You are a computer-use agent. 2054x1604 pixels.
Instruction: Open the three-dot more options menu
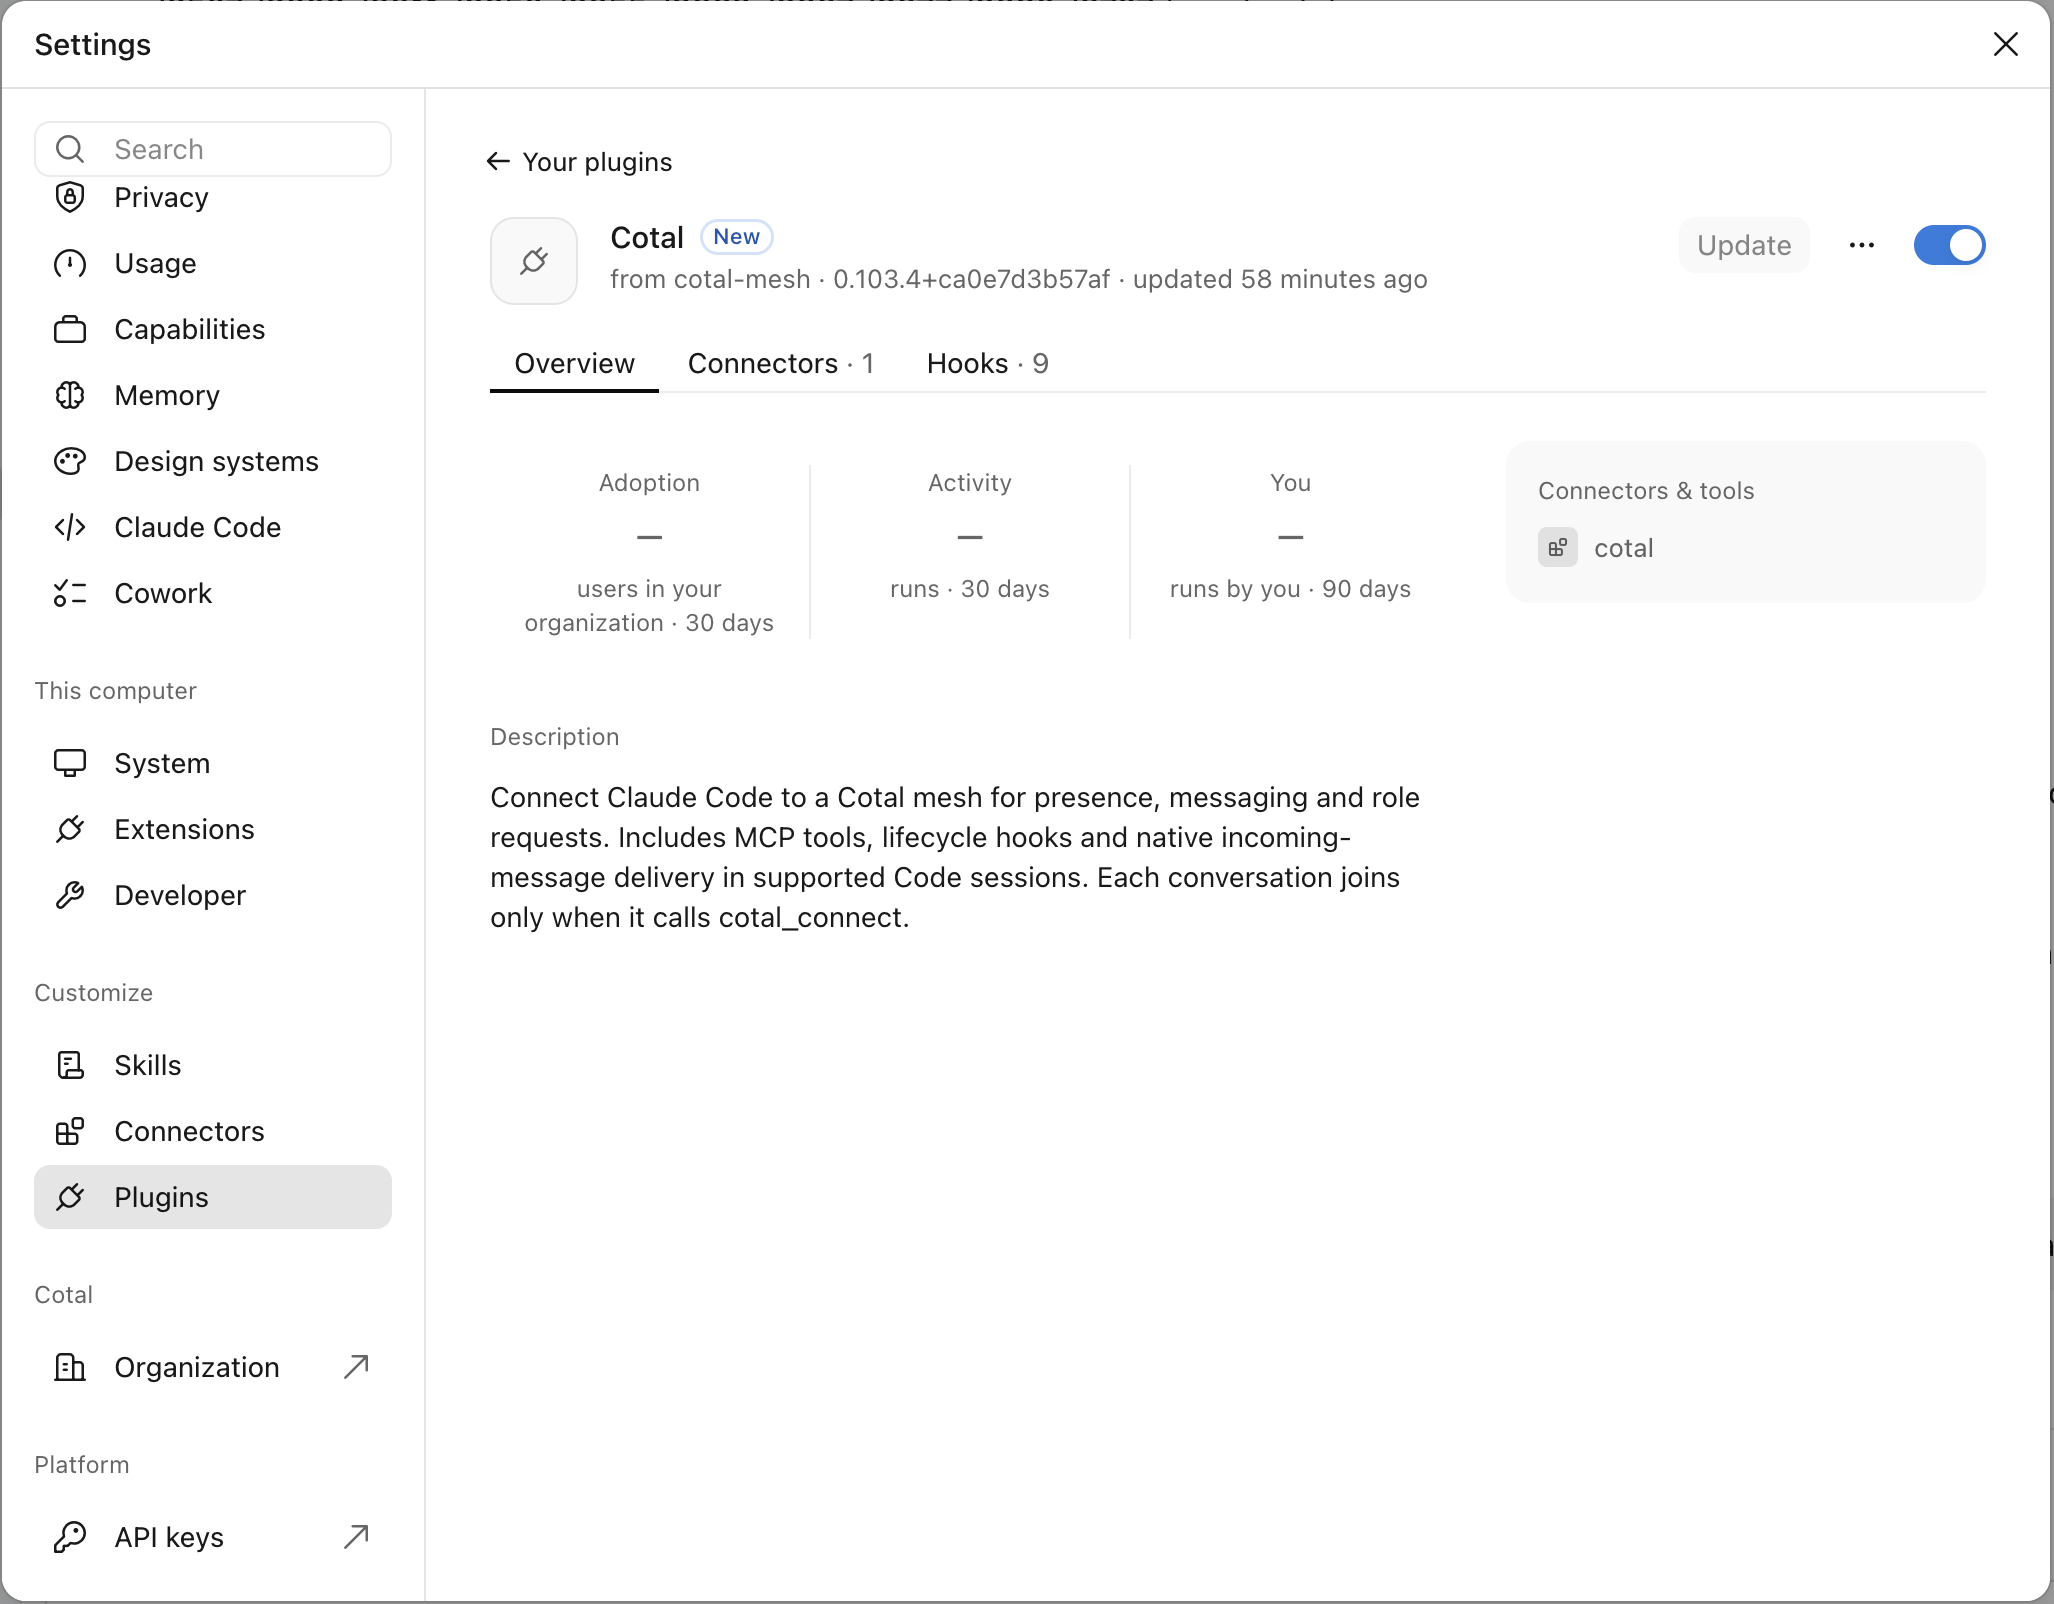click(x=1862, y=245)
